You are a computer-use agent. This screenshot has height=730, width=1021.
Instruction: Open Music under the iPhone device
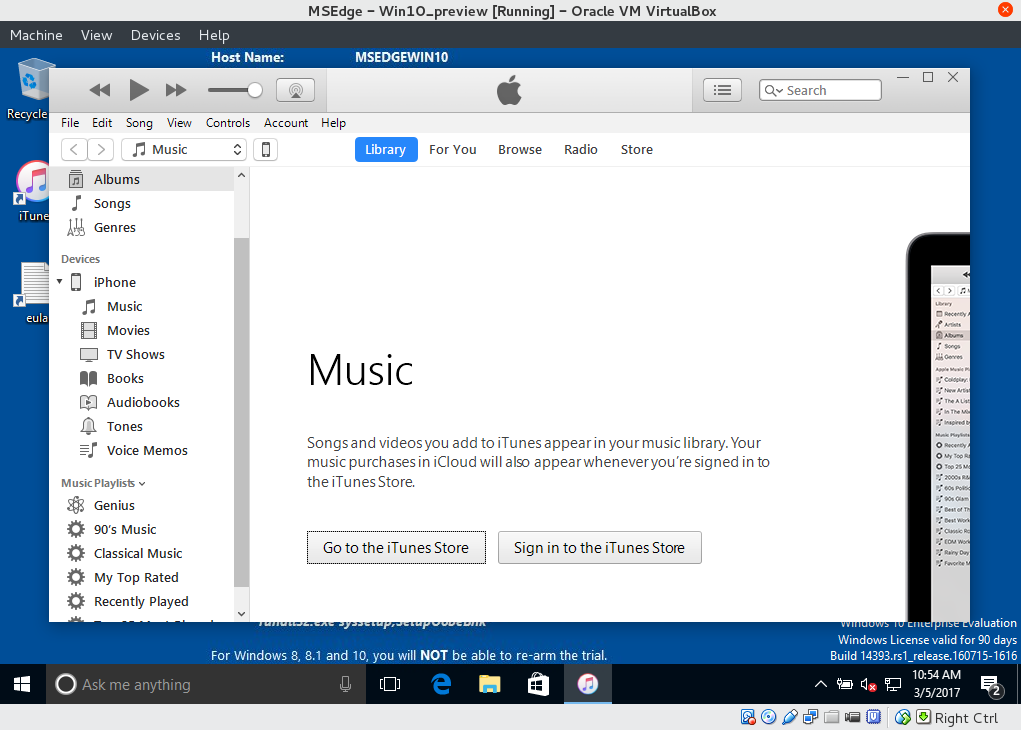click(142, 306)
